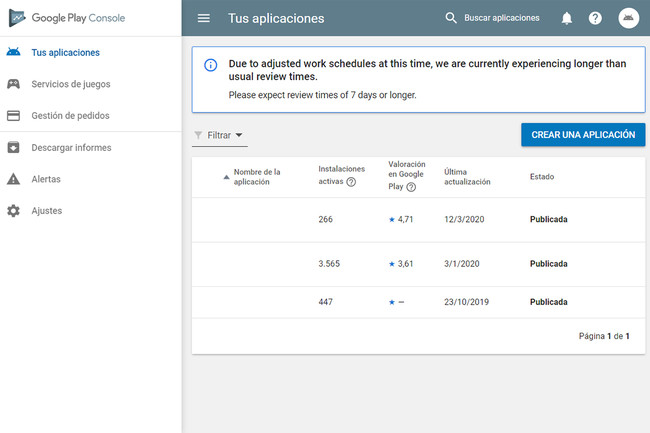Click help icon next to Instalaciones activas
Image resolution: width=650 pixels, height=433 pixels.
coord(351,182)
